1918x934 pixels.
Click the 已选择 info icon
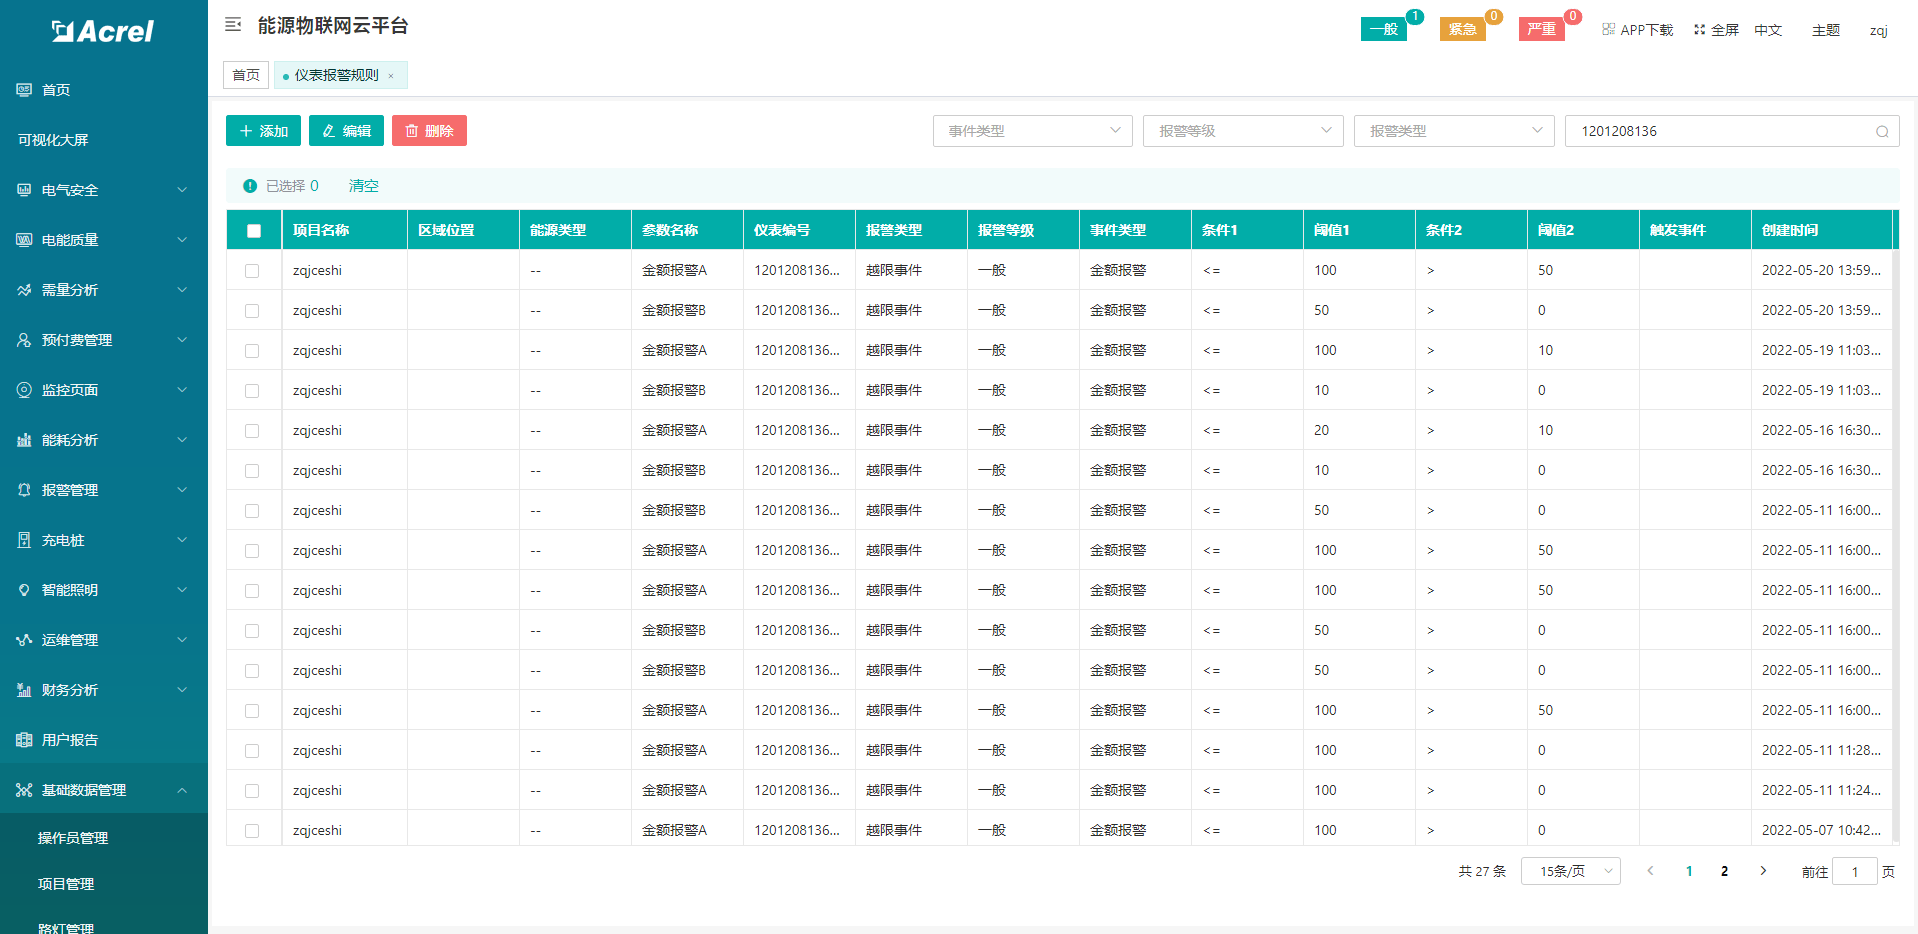250,186
